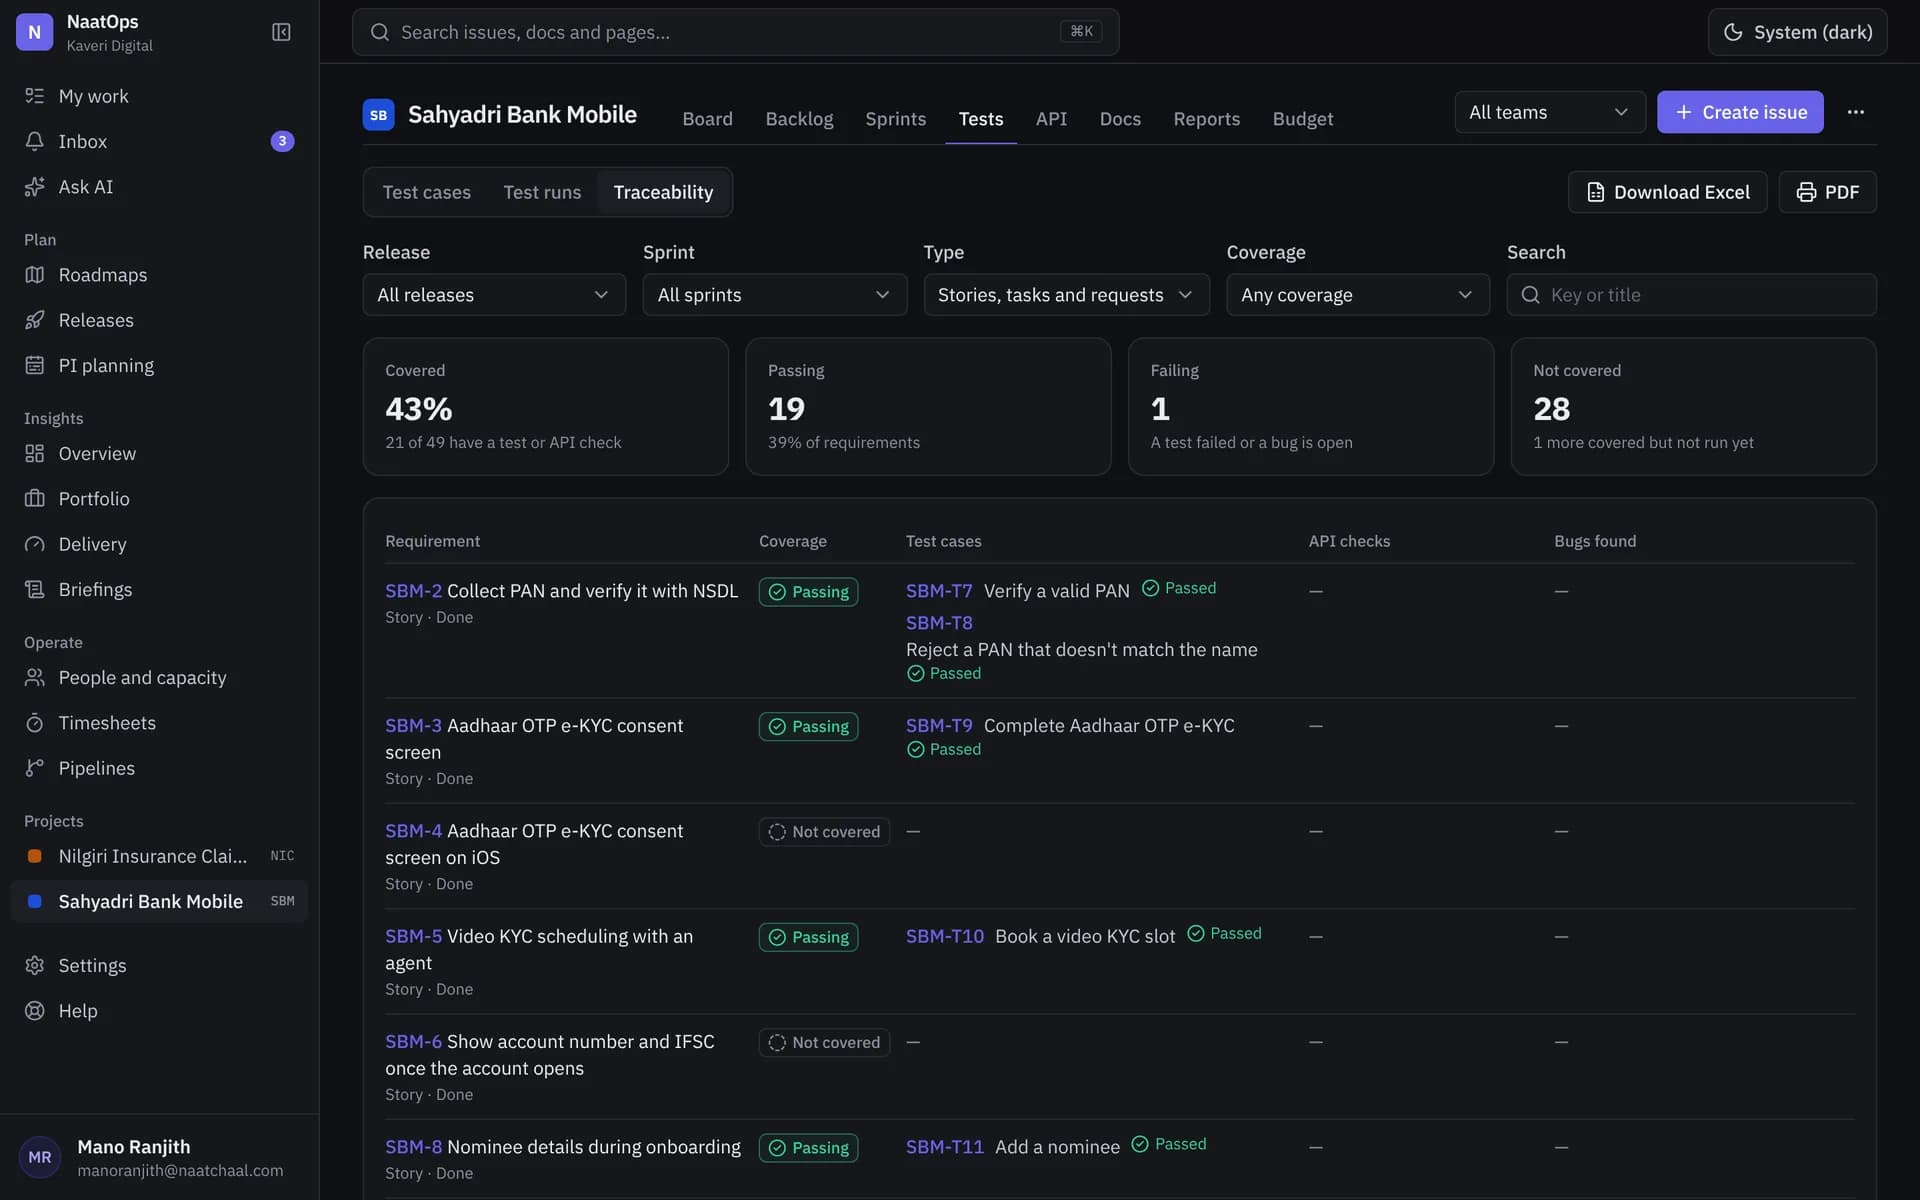1920x1200 pixels.
Task: Open Help page
Action: 160,1010
